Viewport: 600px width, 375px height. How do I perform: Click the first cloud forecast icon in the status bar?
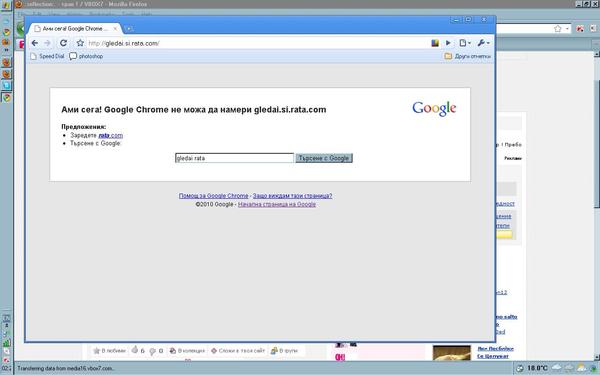[557, 368]
